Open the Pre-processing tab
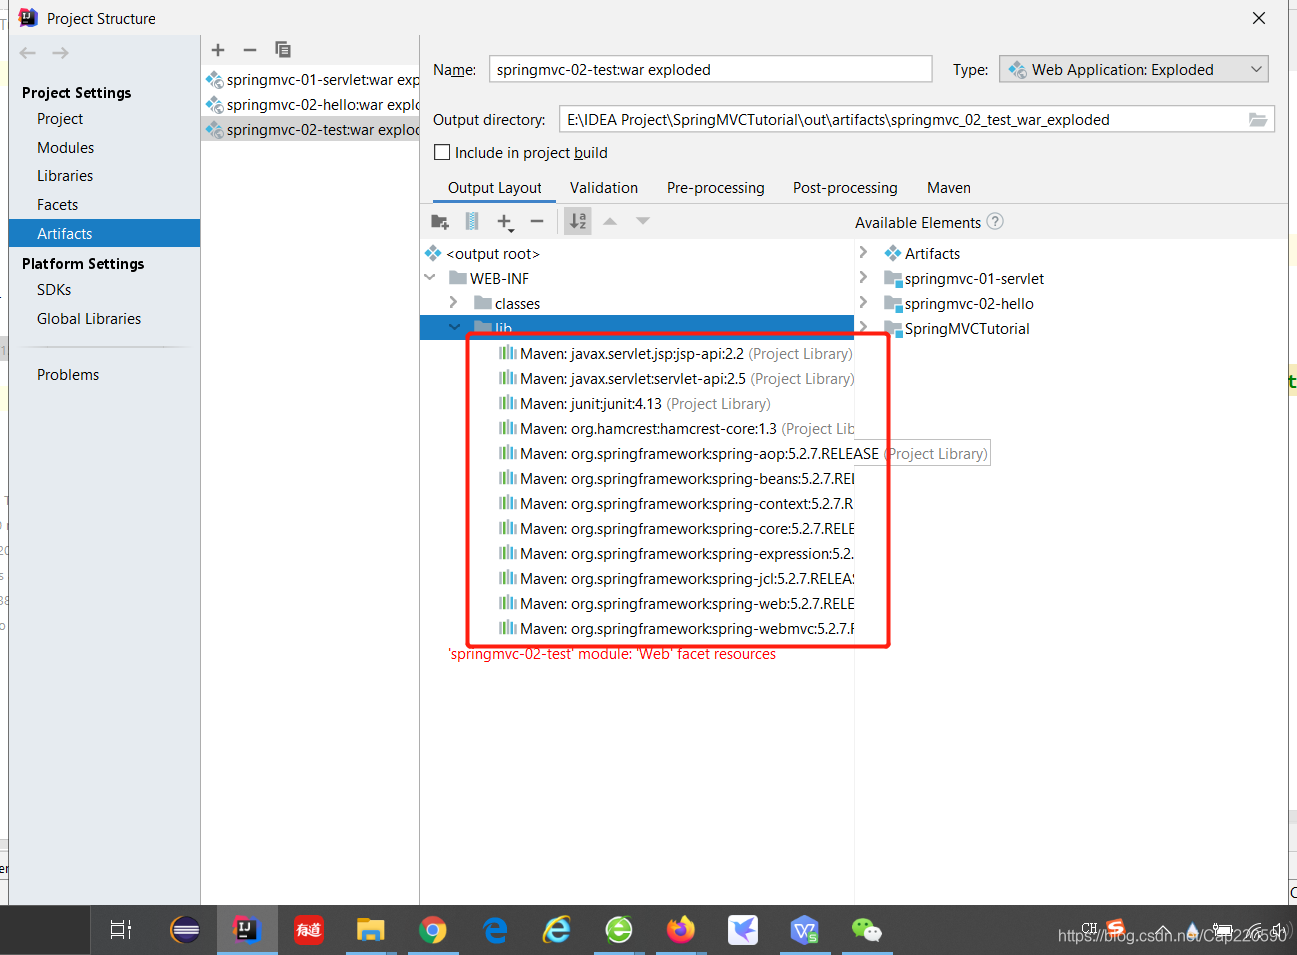 pos(716,188)
